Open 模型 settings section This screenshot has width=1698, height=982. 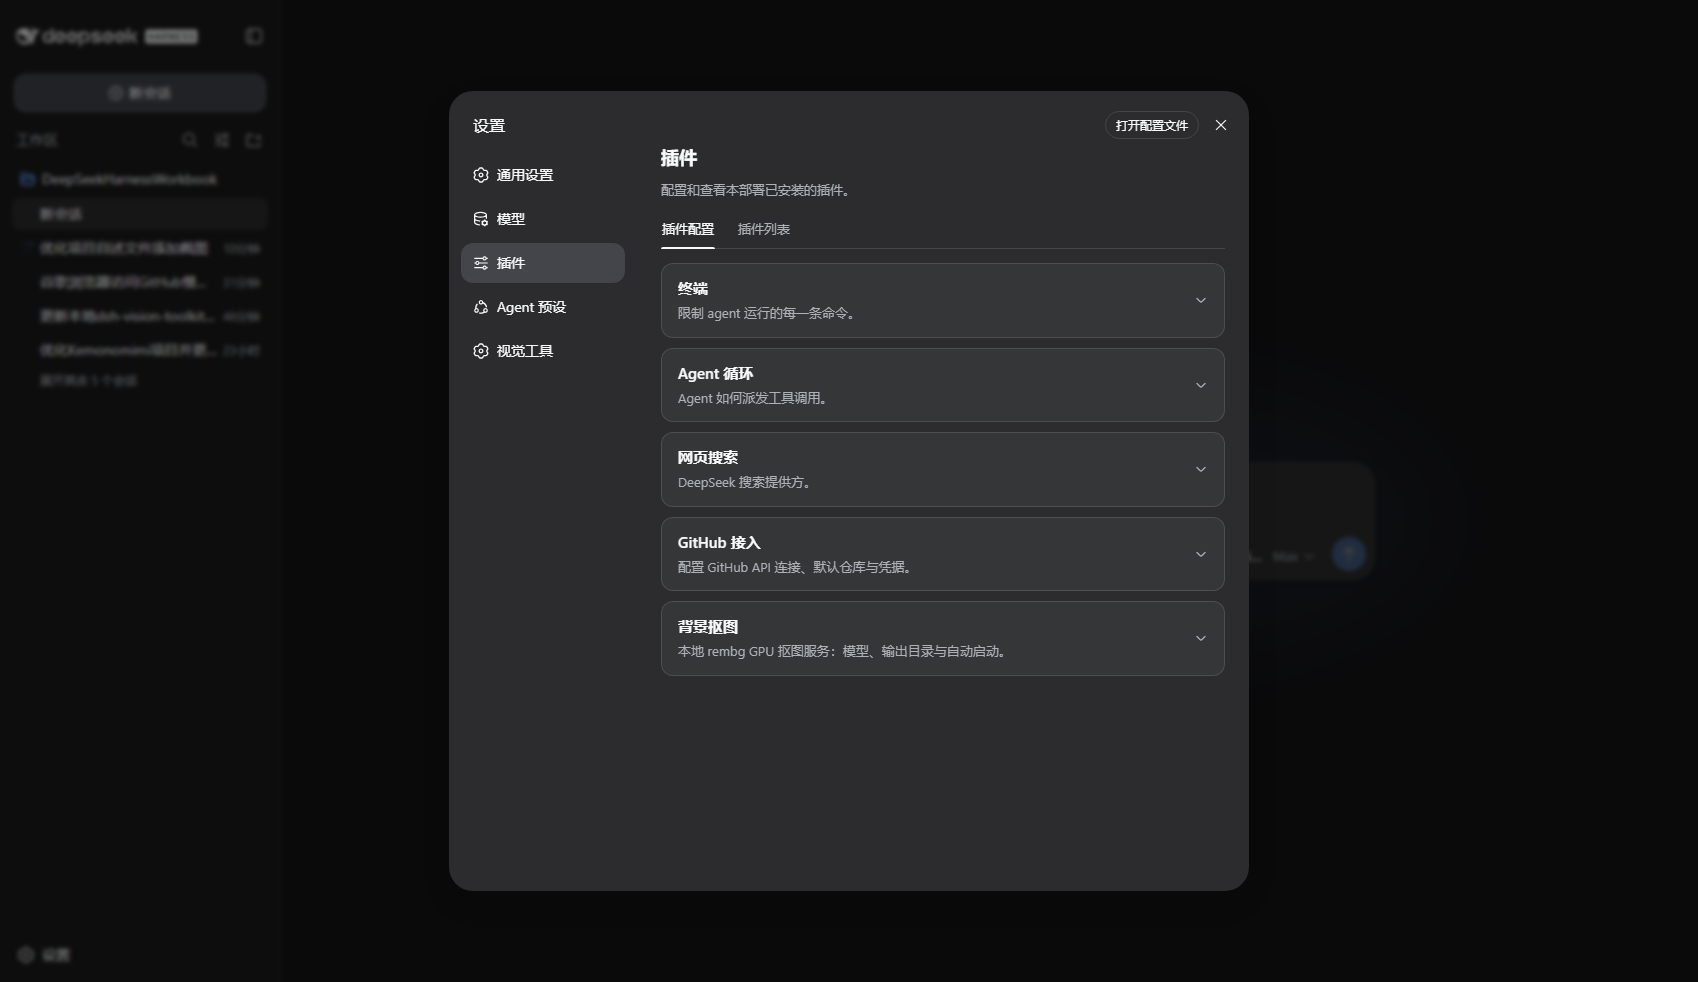pos(543,219)
